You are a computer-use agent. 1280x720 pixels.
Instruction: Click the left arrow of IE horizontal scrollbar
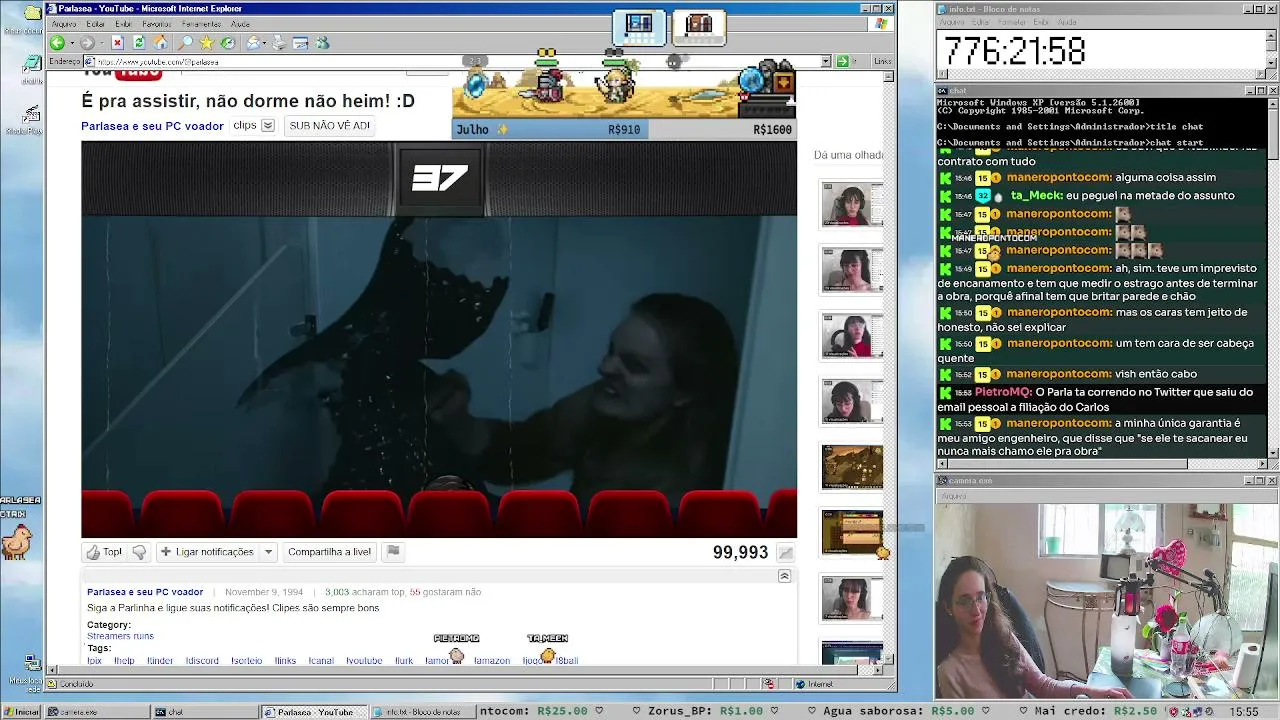[x=52, y=671]
